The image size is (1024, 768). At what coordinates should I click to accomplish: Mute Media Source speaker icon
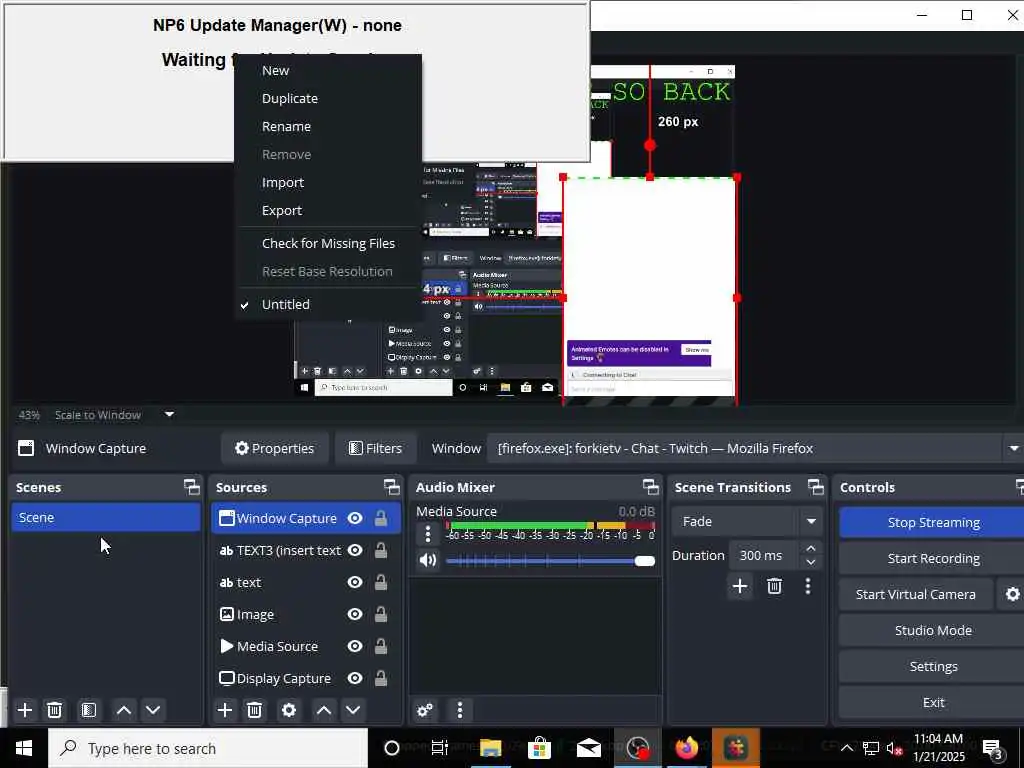click(428, 560)
